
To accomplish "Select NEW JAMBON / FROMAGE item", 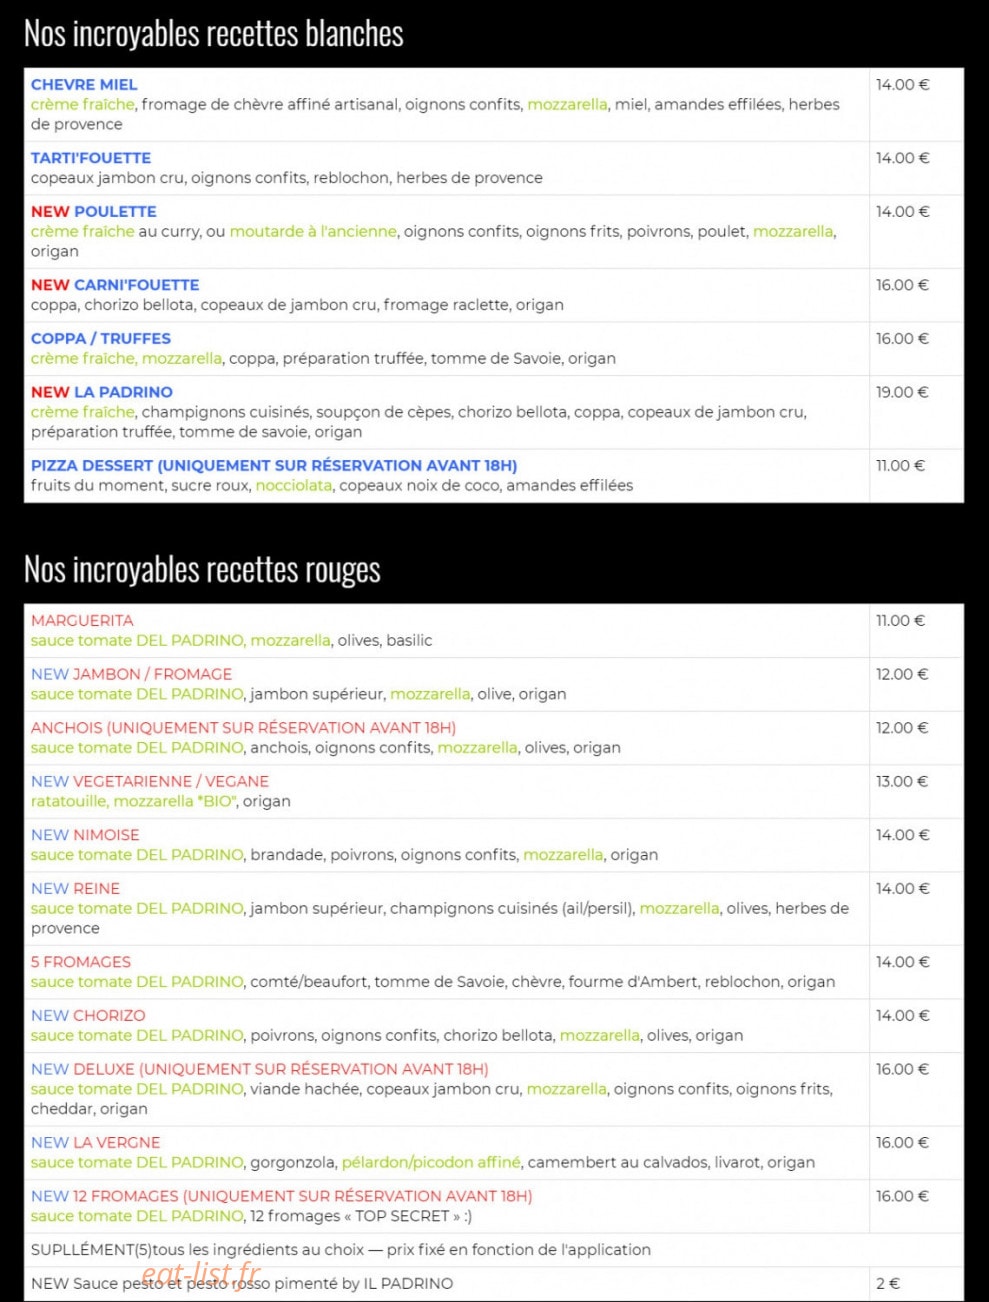I will pyautogui.click(x=131, y=675).
